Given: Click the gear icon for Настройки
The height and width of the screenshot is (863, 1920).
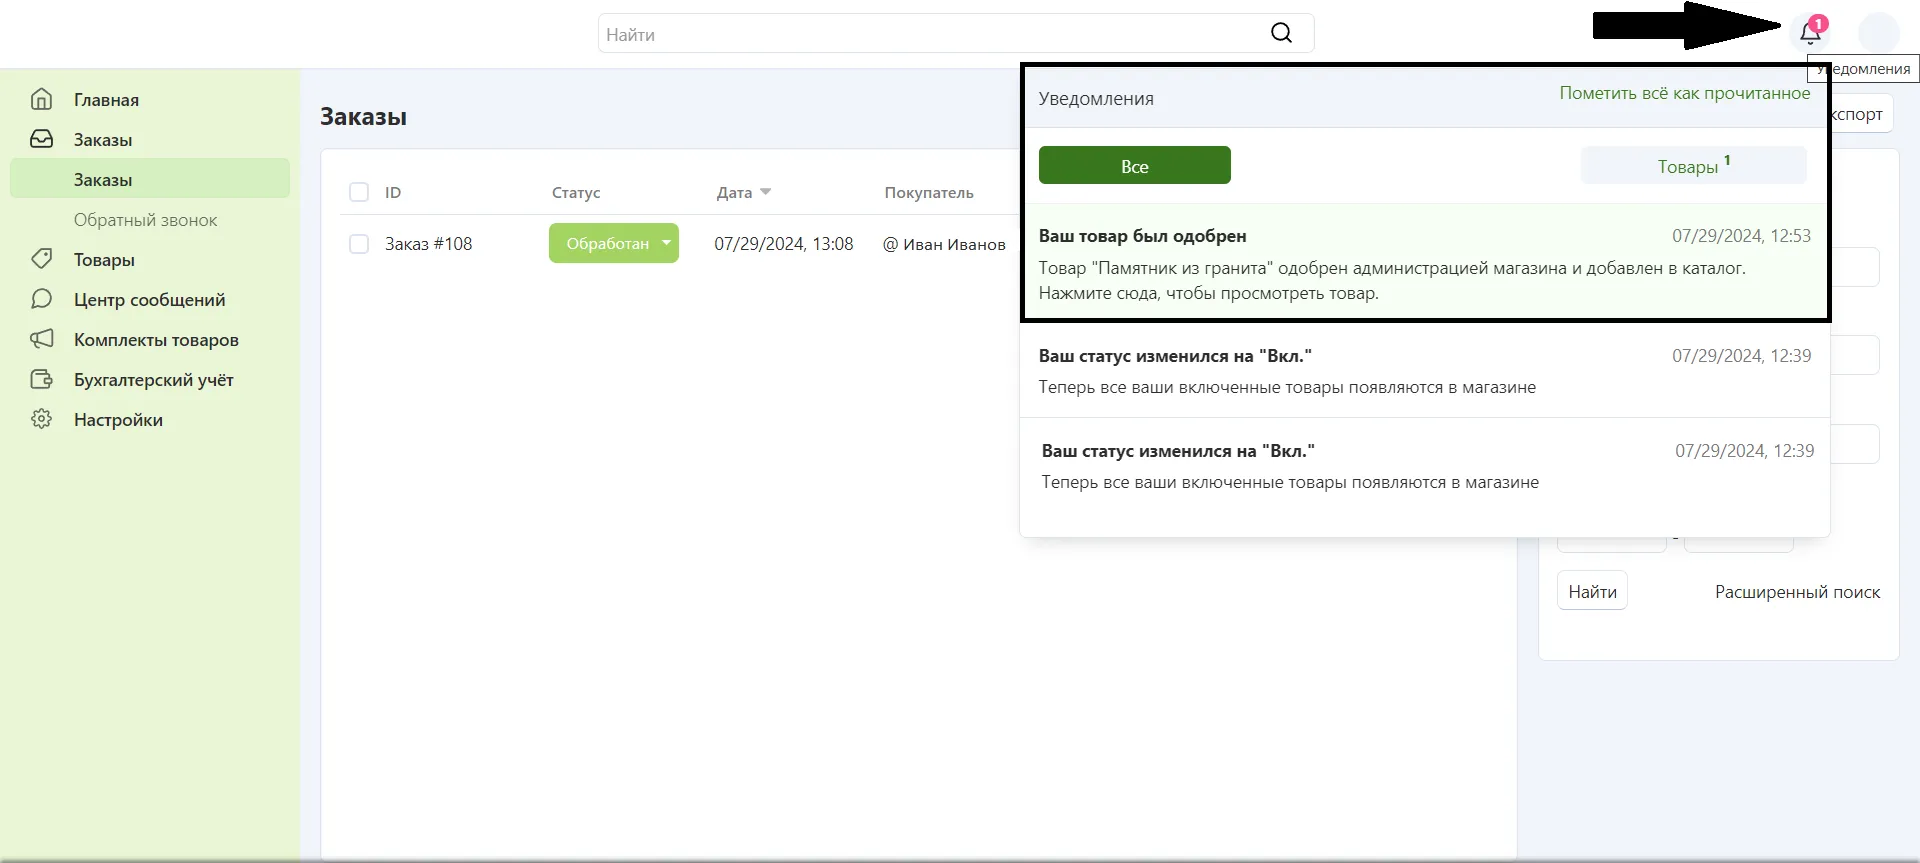Looking at the screenshot, I should pos(42,419).
